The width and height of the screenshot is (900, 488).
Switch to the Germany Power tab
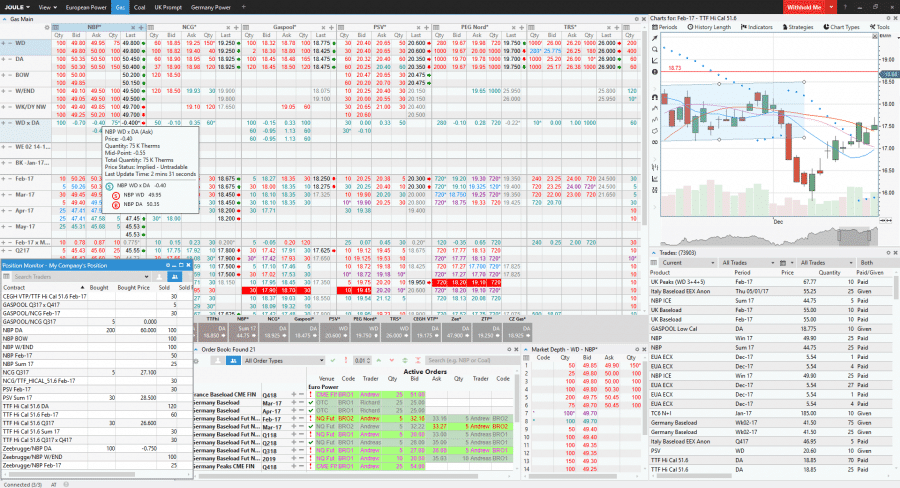[210, 7]
